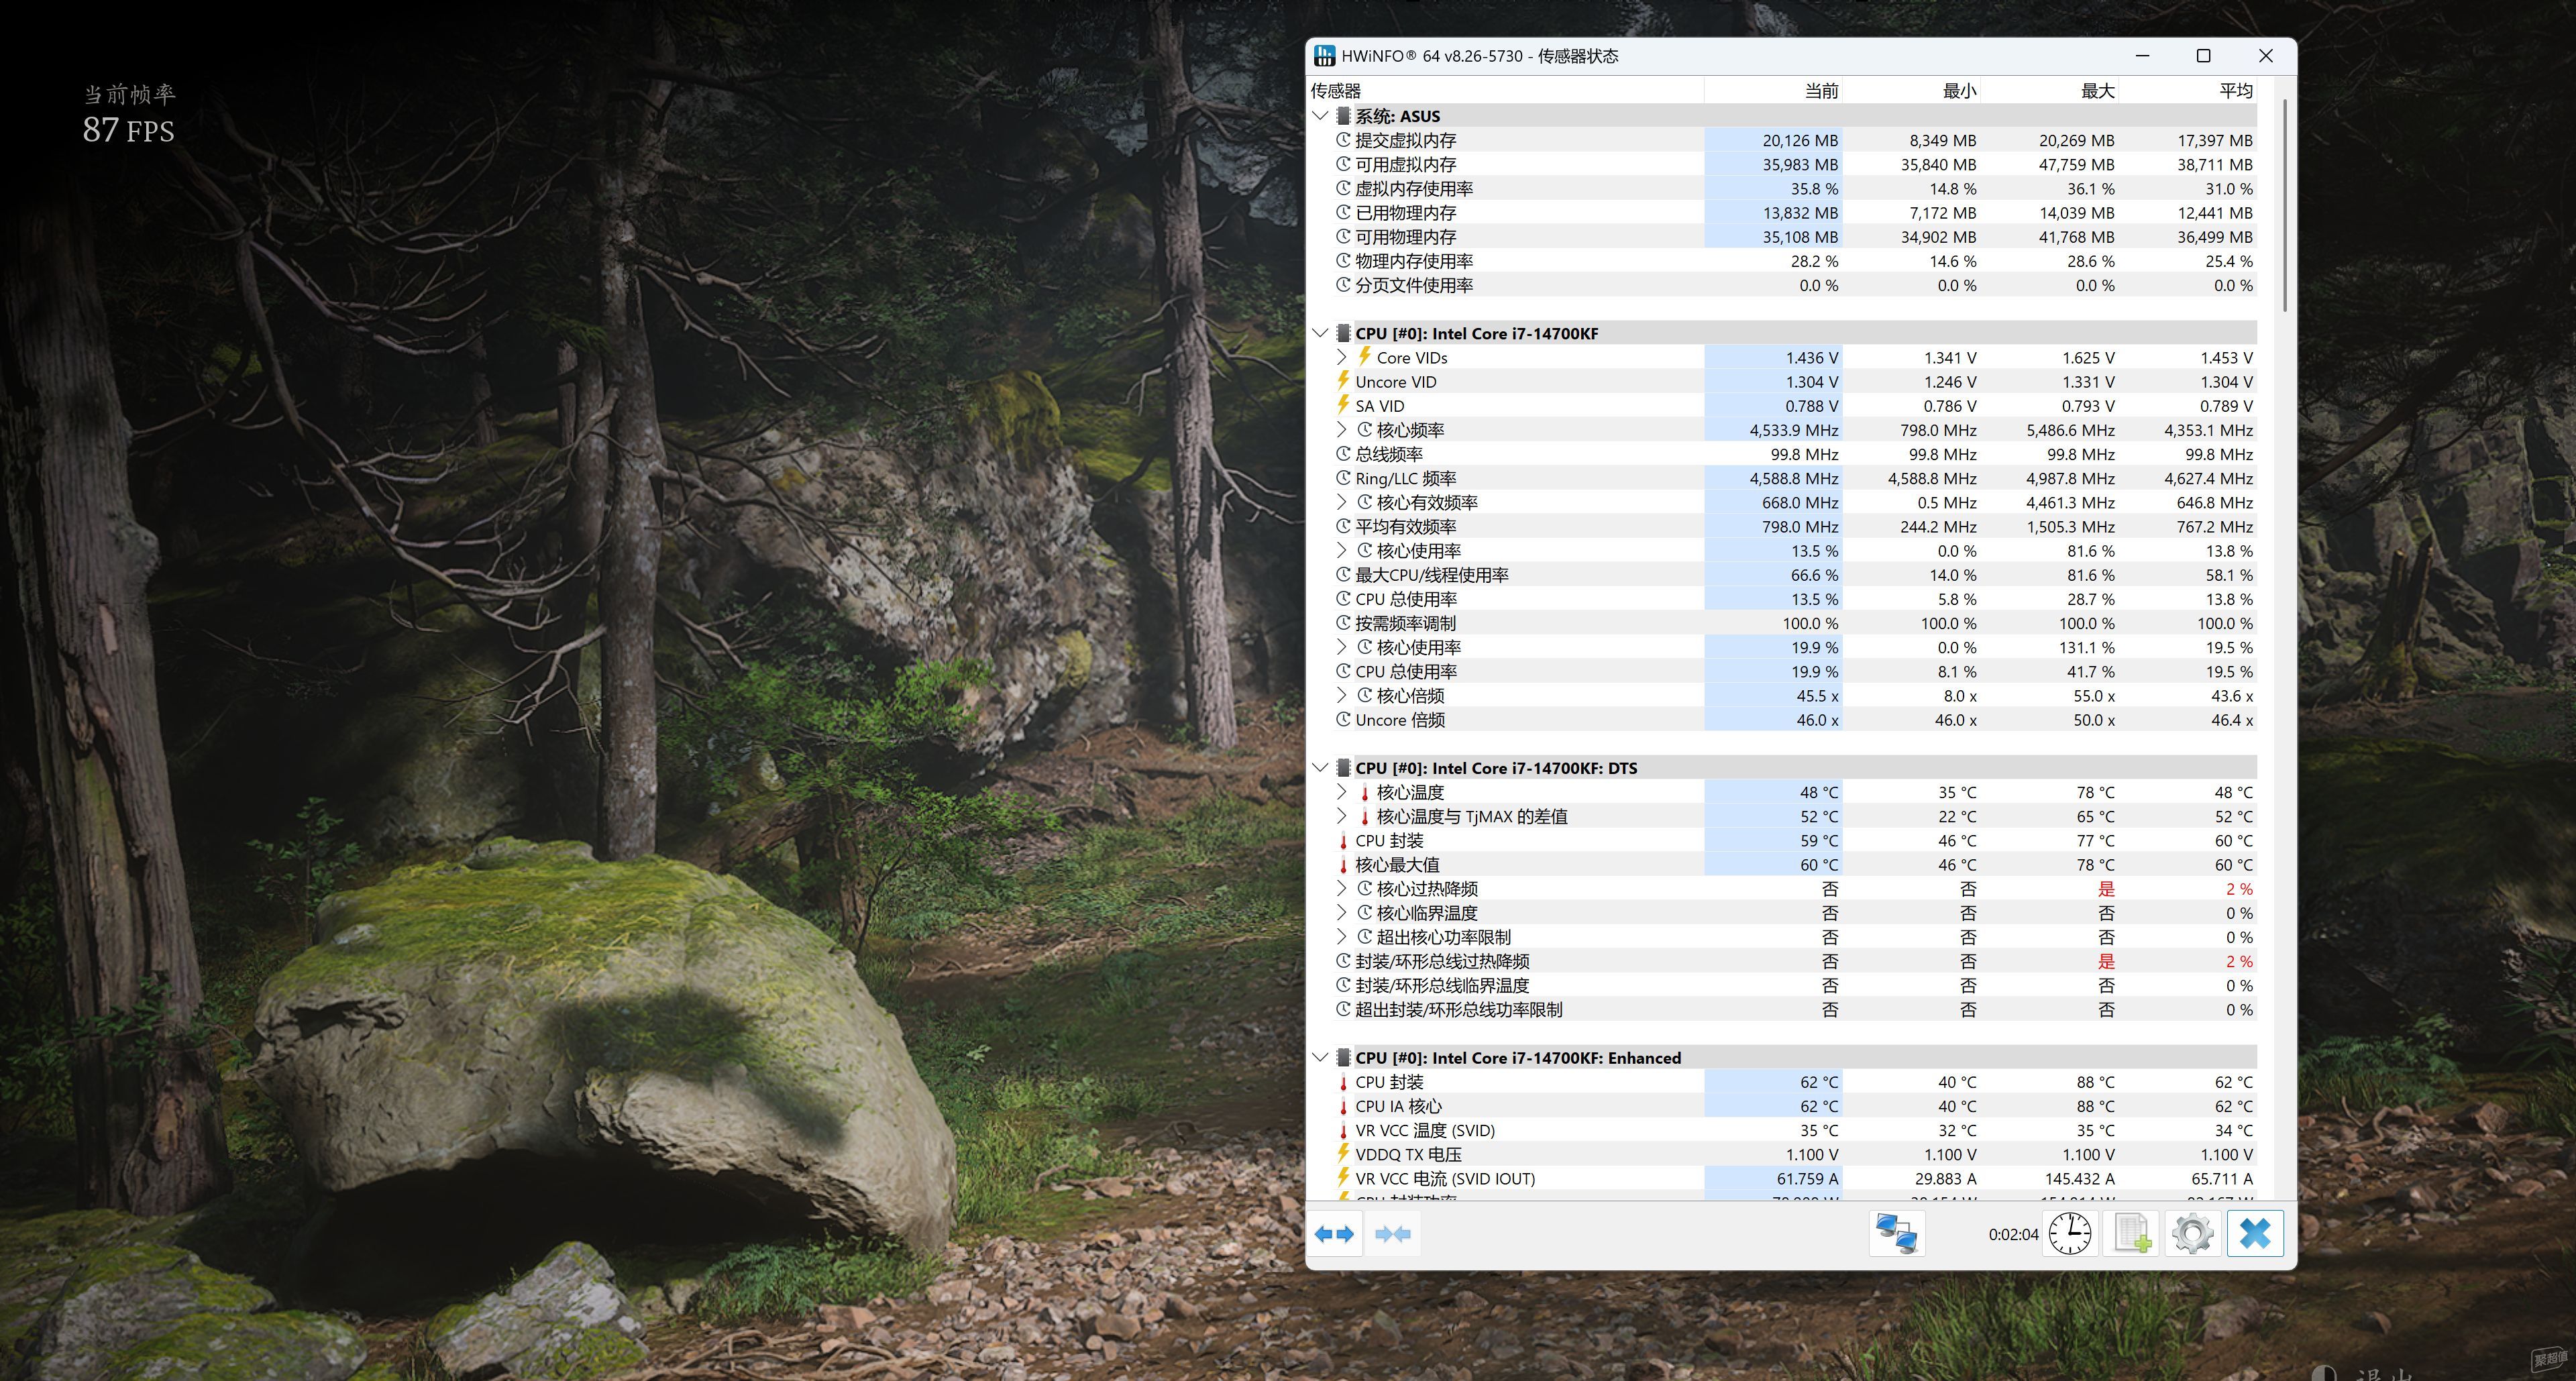Click the 0:02:04 elapsed time readout
2576x1381 pixels.
click(2013, 1235)
